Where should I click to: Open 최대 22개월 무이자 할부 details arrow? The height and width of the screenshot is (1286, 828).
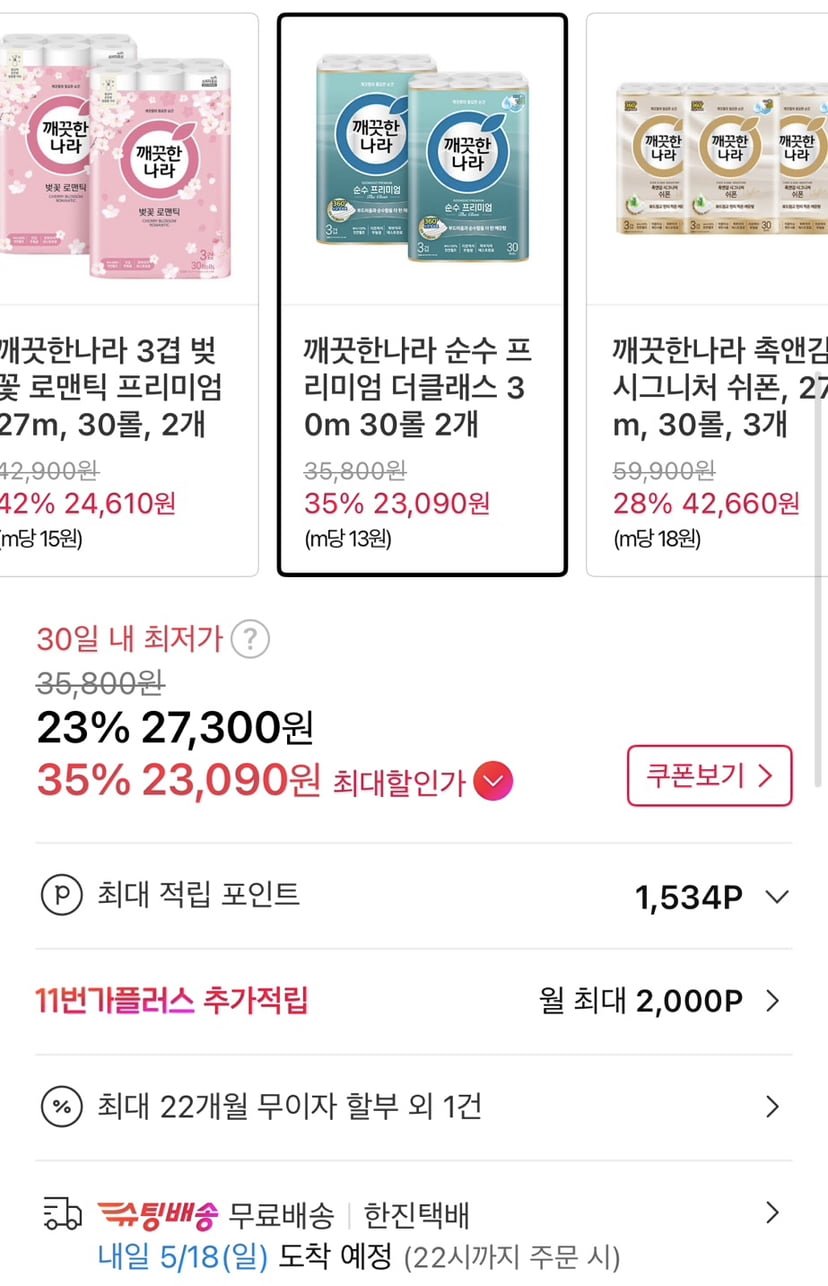tap(772, 1107)
